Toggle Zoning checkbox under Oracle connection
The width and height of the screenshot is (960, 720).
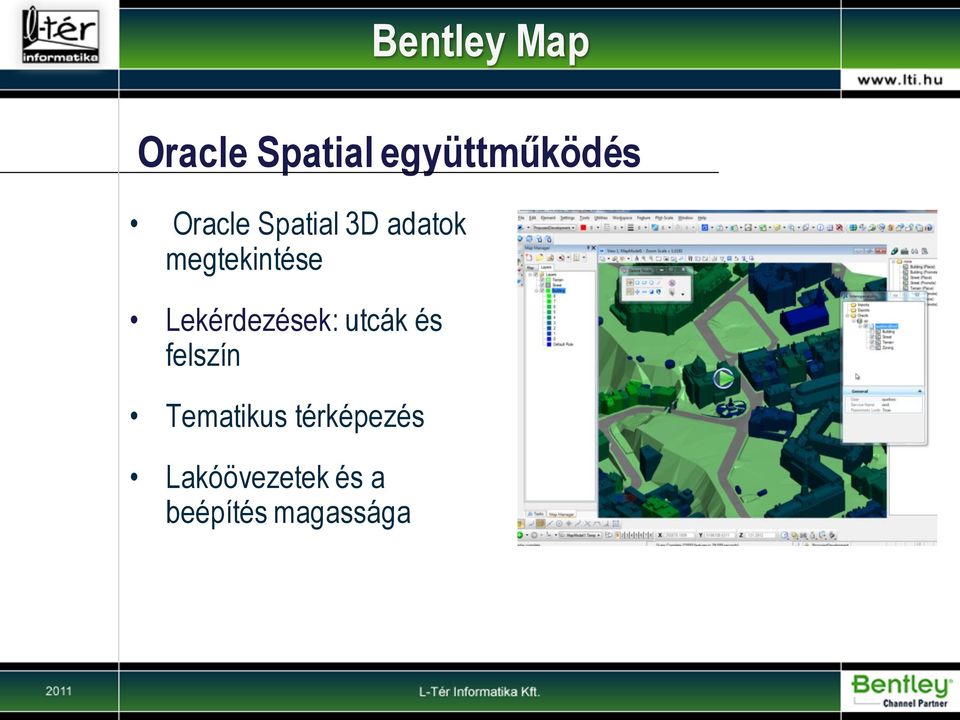click(872, 348)
